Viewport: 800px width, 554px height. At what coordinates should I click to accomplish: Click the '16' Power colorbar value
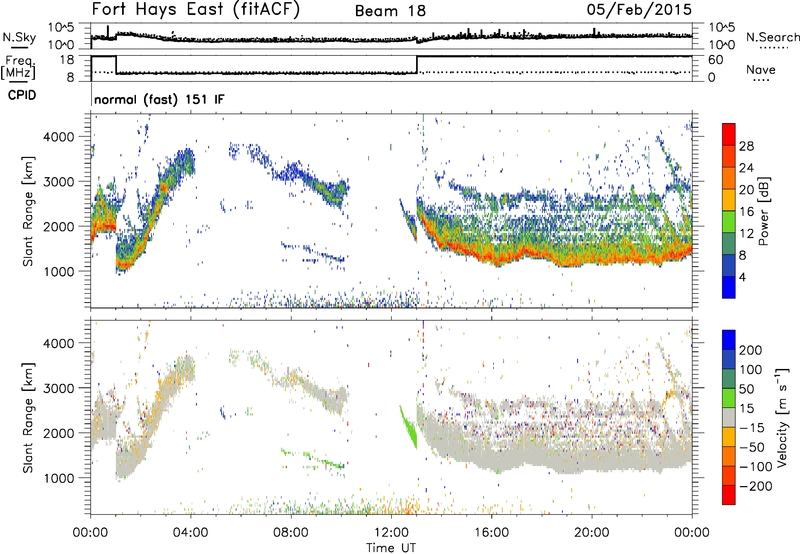746,212
